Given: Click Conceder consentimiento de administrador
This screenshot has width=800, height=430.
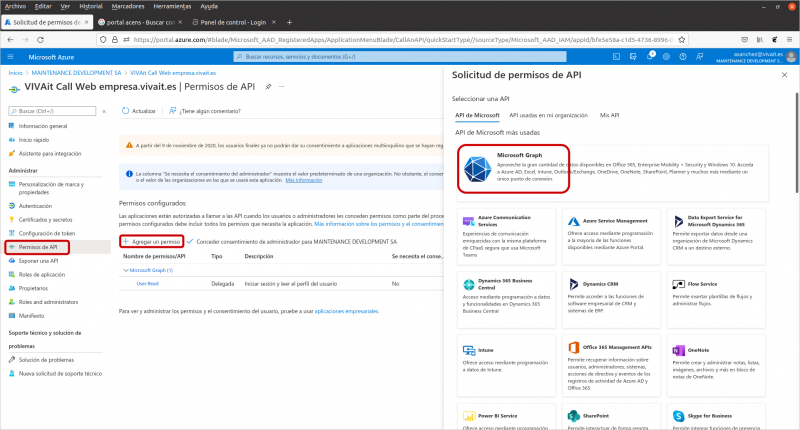Looking at the screenshot, I should pos(292,241).
